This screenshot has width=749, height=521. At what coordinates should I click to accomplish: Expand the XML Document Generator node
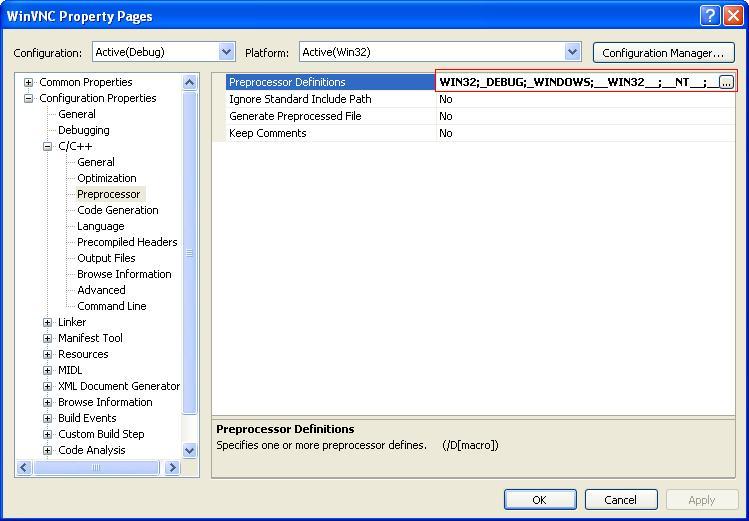coord(47,386)
